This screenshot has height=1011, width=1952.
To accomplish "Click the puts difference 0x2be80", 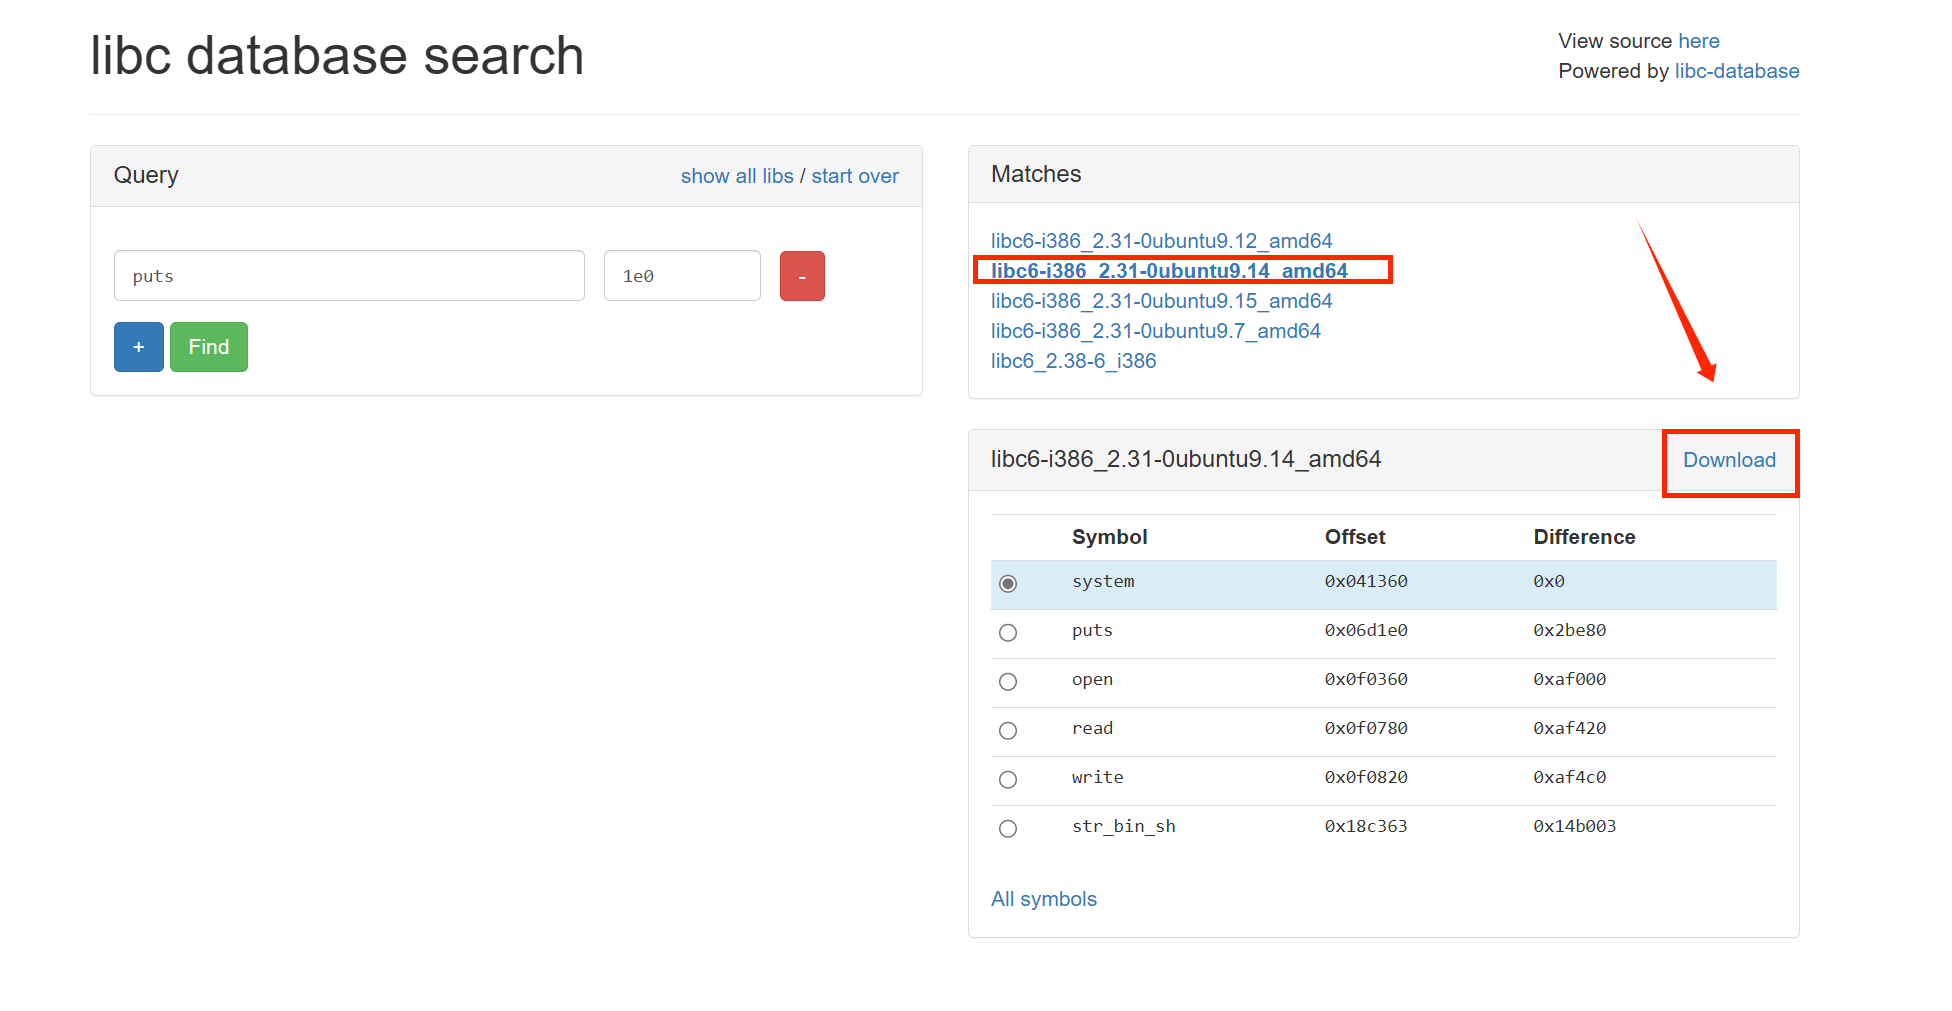I will (x=1570, y=630).
